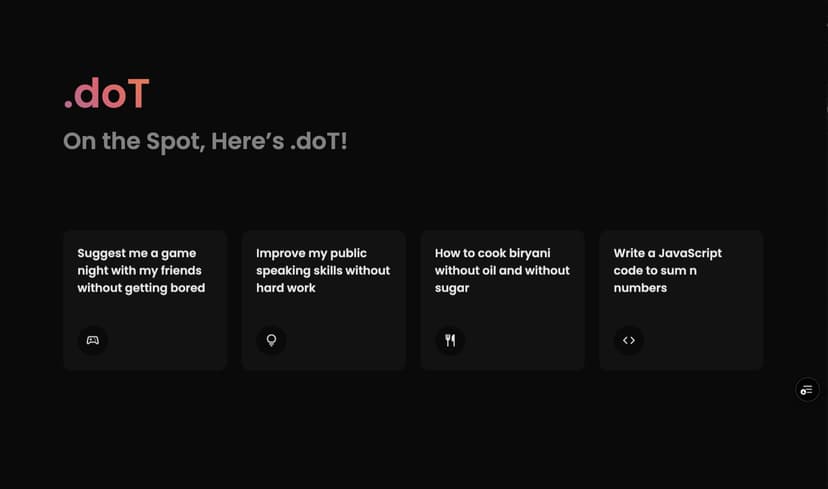Choose the JavaScript sum numbers card
828x489 pixels.
coord(681,300)
